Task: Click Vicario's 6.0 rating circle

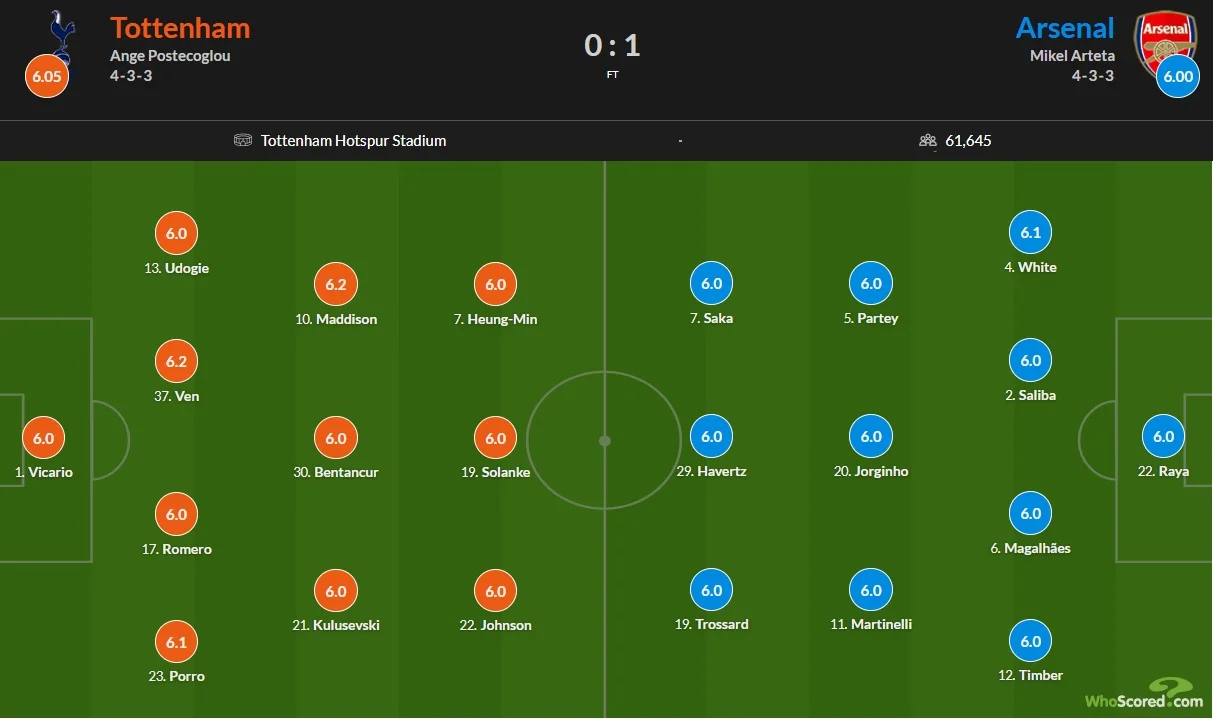Action: tap(43, 438)
